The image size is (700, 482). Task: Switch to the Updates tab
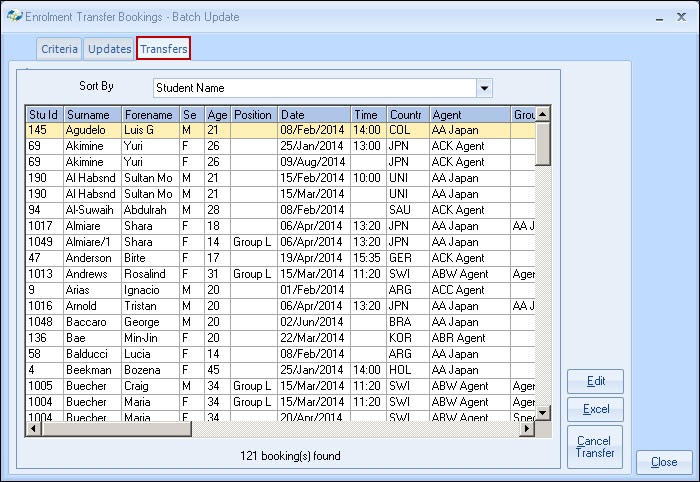click(109, 49)
